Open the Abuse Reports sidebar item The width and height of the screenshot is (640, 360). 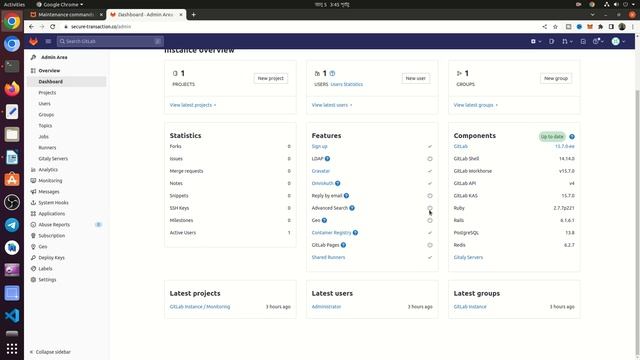click(54, 225)
